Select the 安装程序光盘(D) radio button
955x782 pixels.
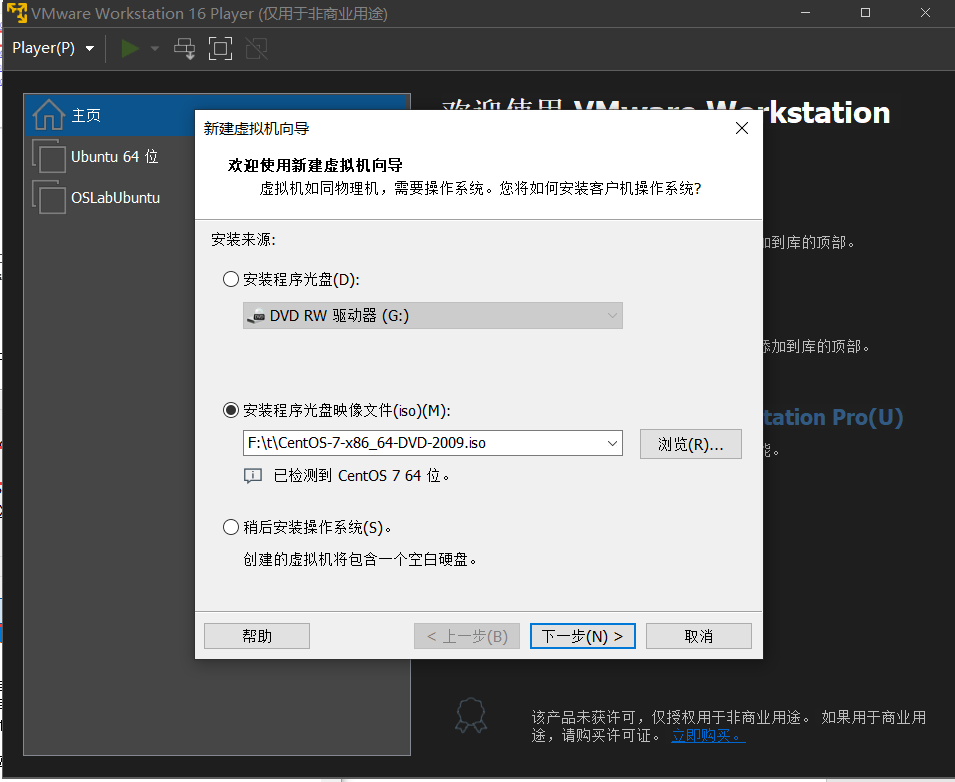tap(231, 279)
